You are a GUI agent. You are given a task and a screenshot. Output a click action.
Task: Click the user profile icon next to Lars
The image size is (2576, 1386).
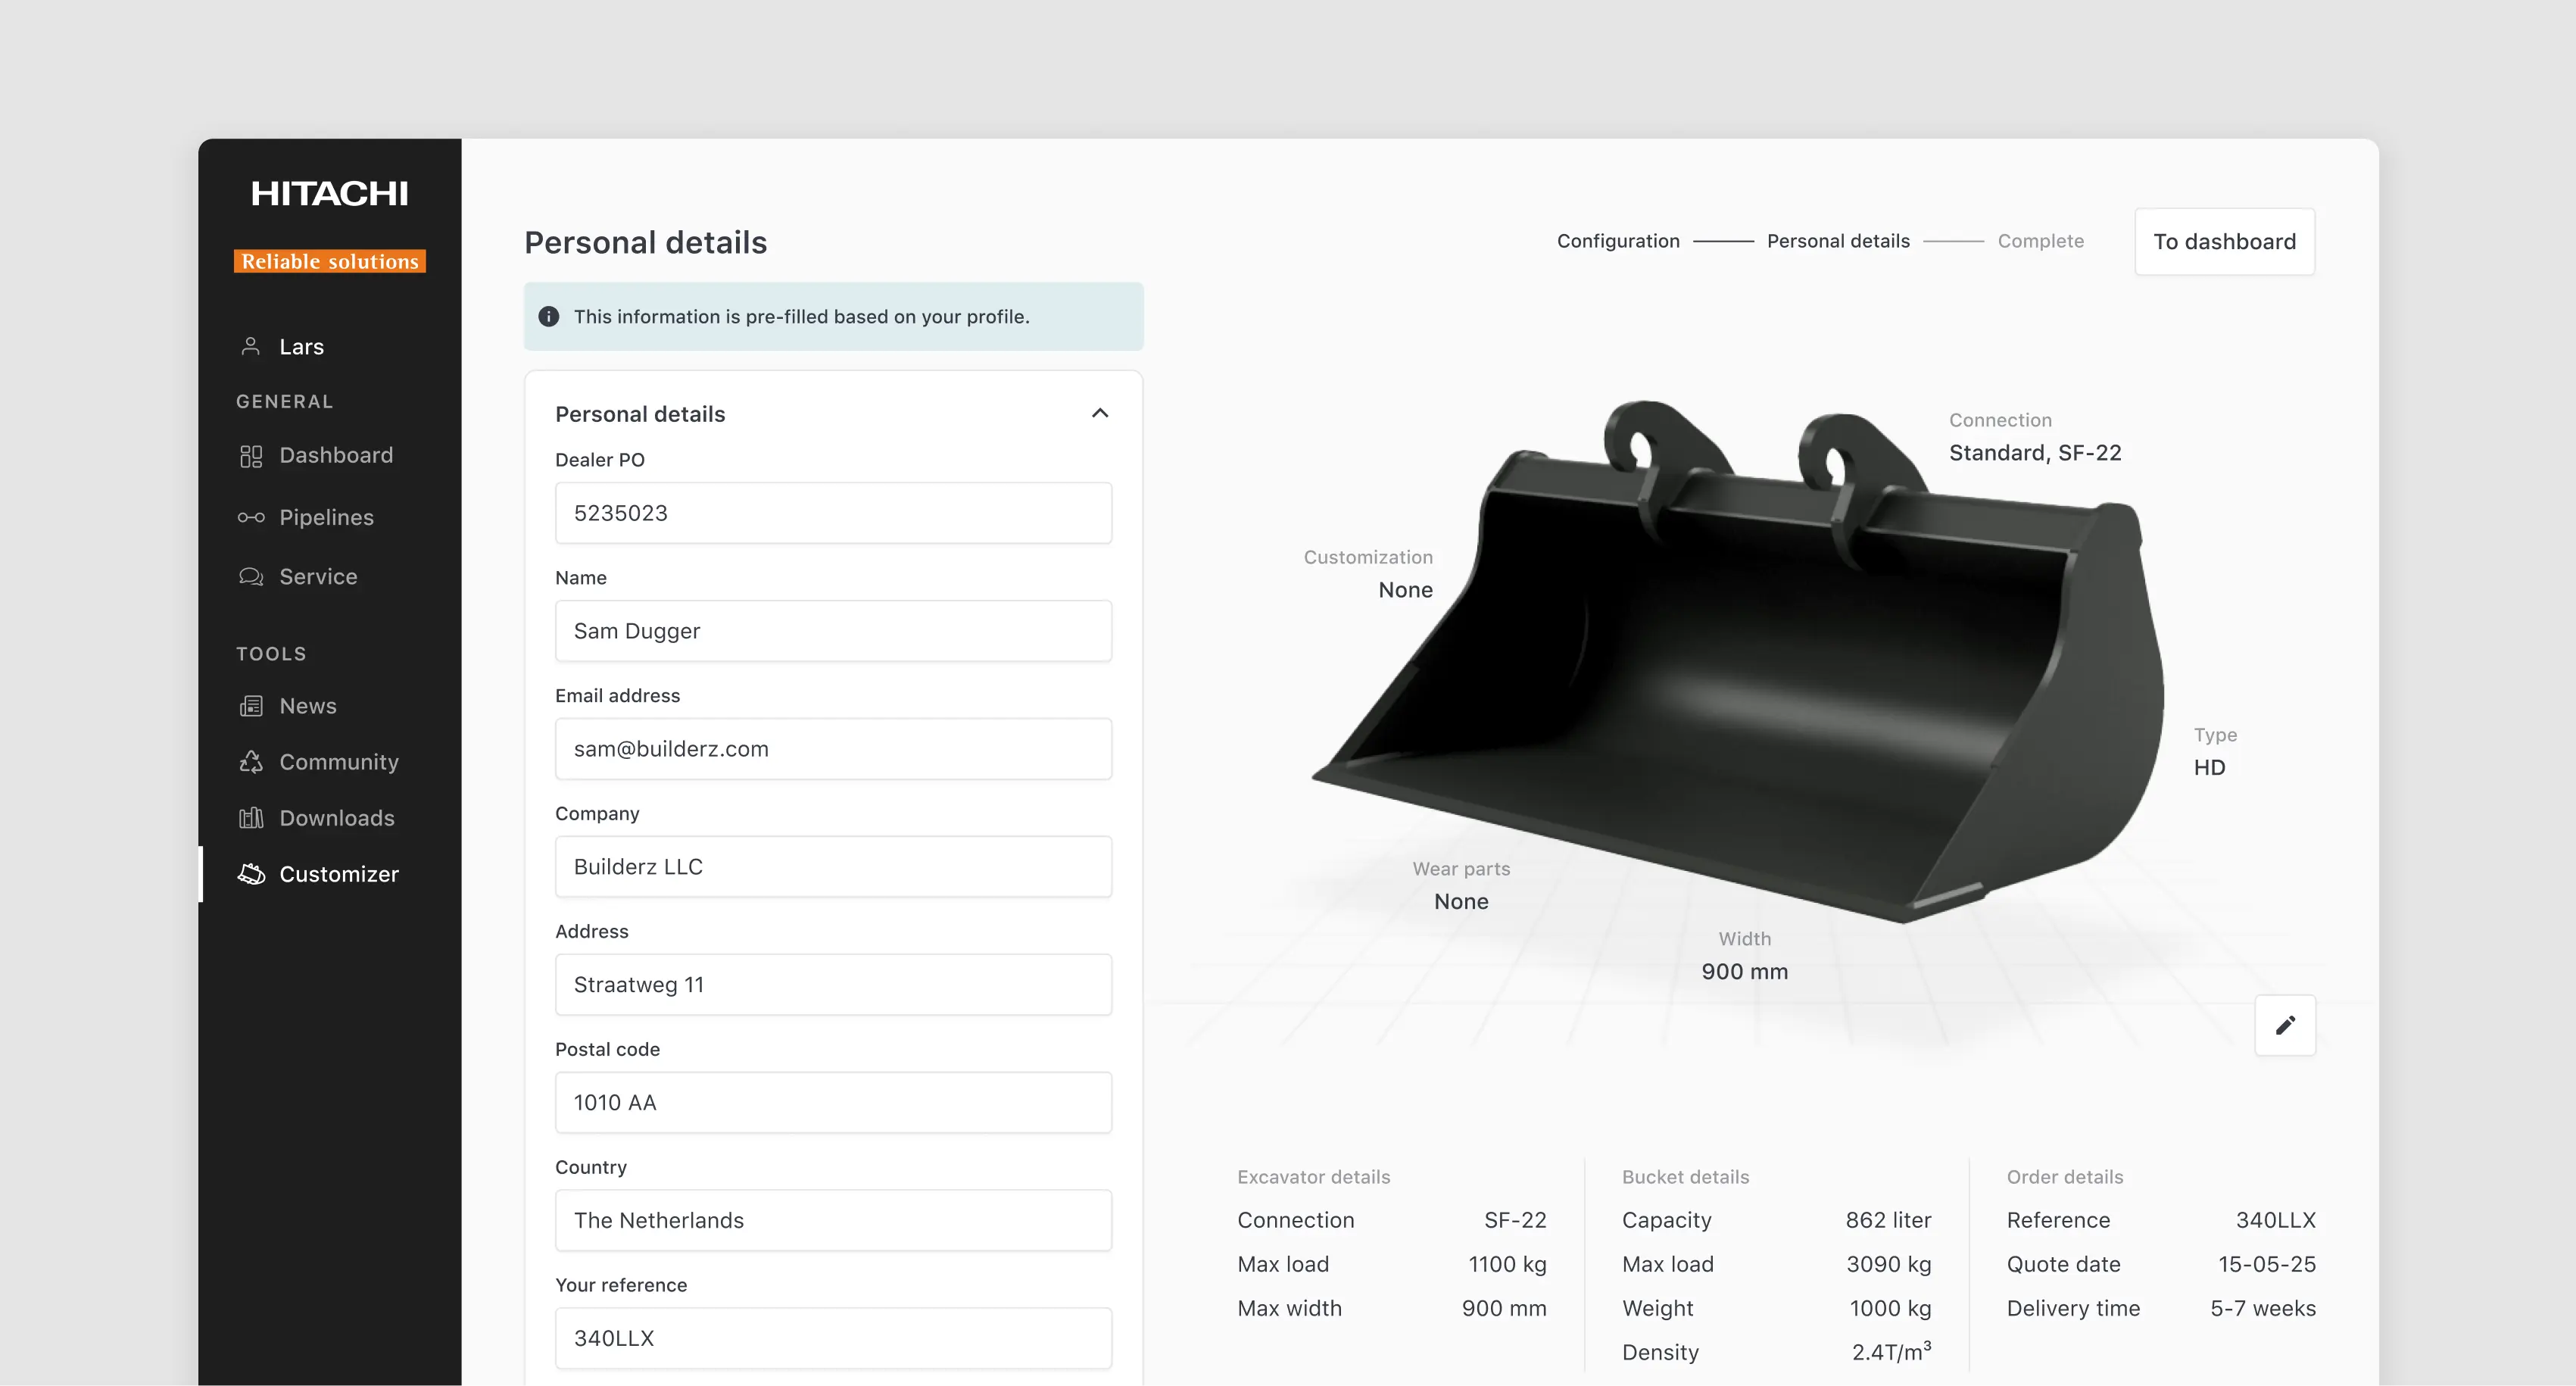click(251, 346)
